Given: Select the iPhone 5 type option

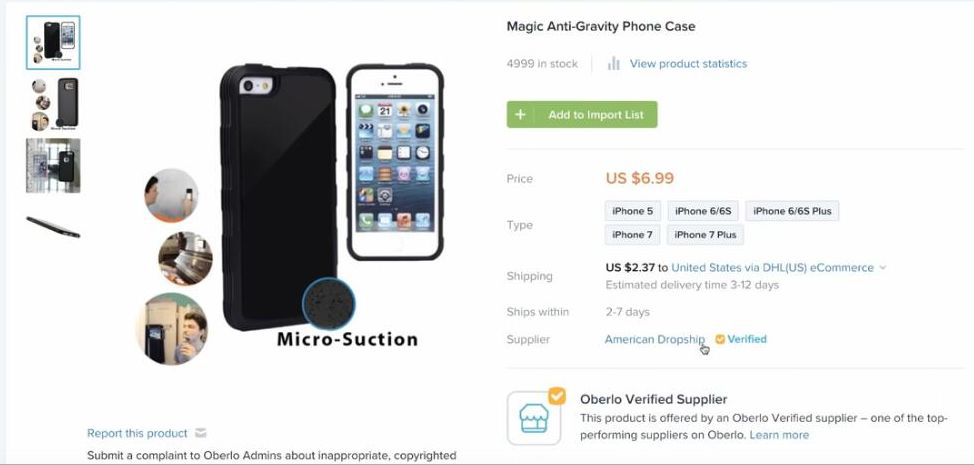Looking at the screenshot, I should pyautogui.click(x=632, y=211).
